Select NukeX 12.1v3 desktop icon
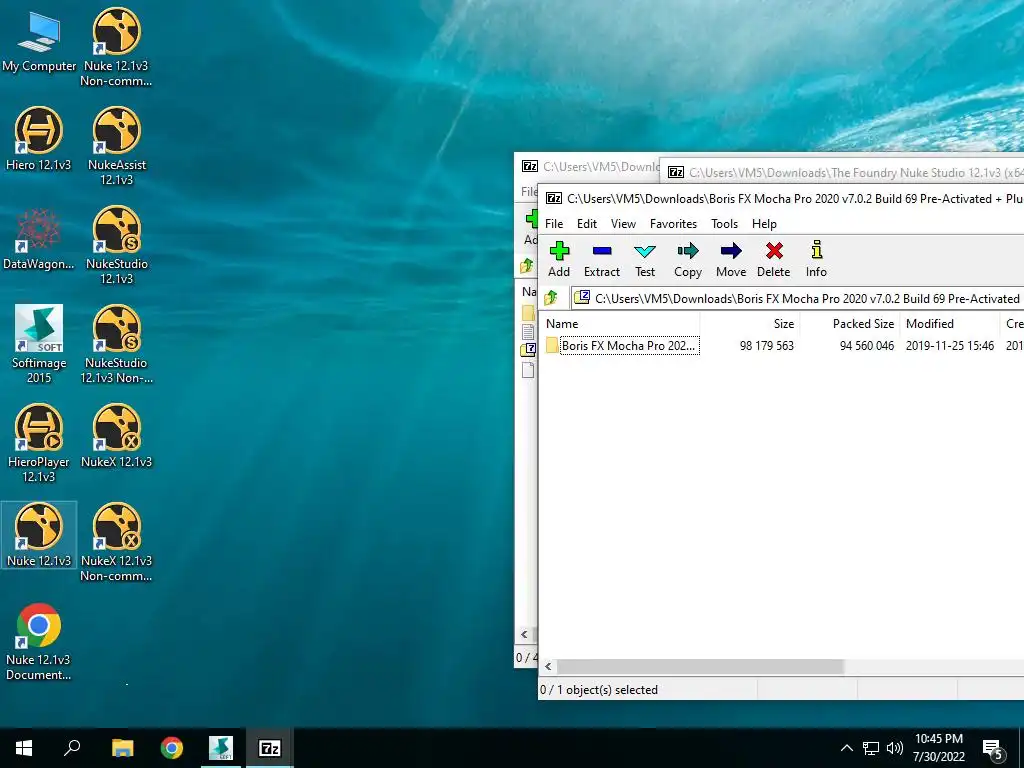This screenshot has width=1024, height=768. [x=116, y=436]
